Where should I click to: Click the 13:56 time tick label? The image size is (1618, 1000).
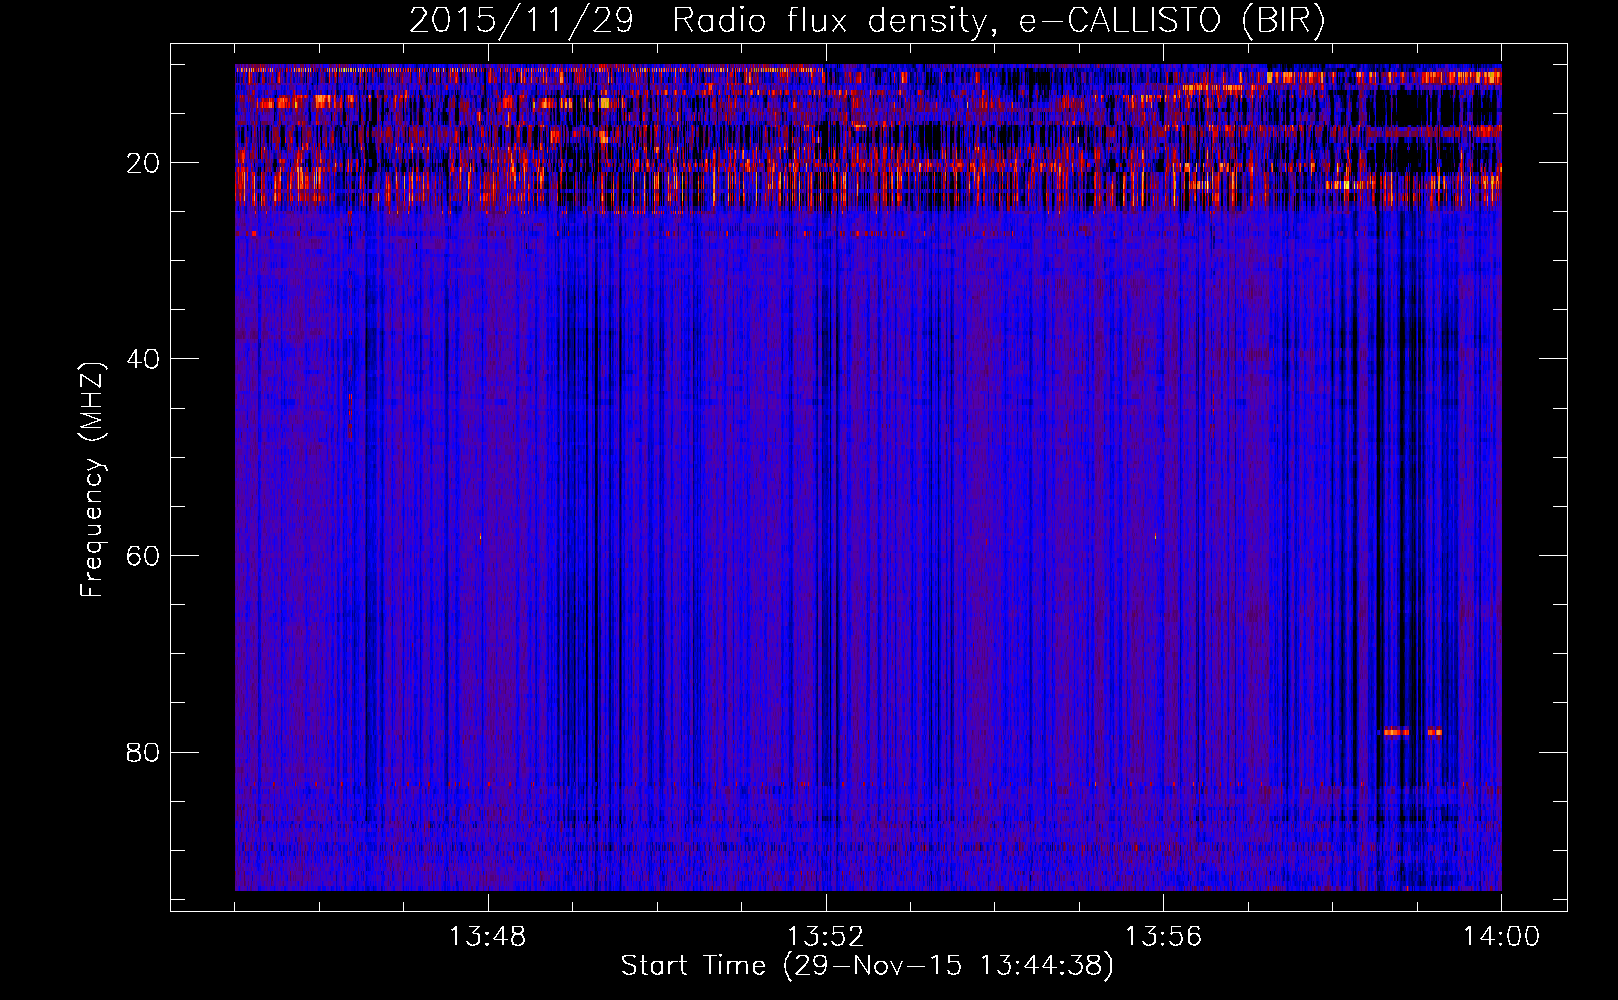pos(1163,937)
